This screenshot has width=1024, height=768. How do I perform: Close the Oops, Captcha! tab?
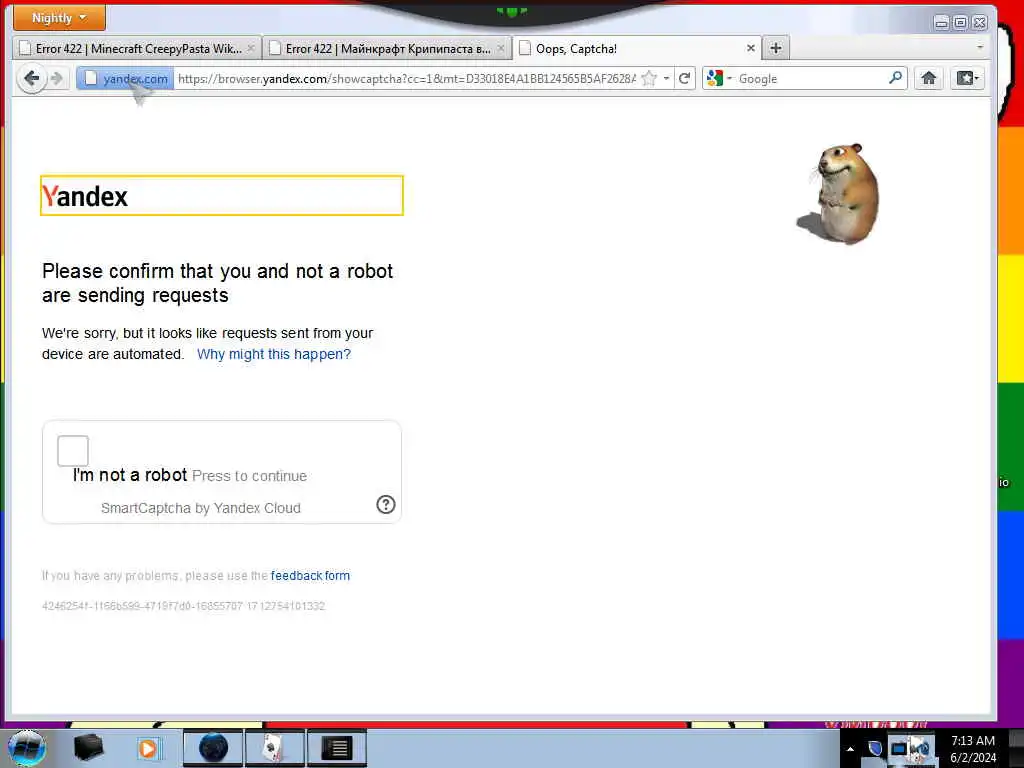click(750, 48)
